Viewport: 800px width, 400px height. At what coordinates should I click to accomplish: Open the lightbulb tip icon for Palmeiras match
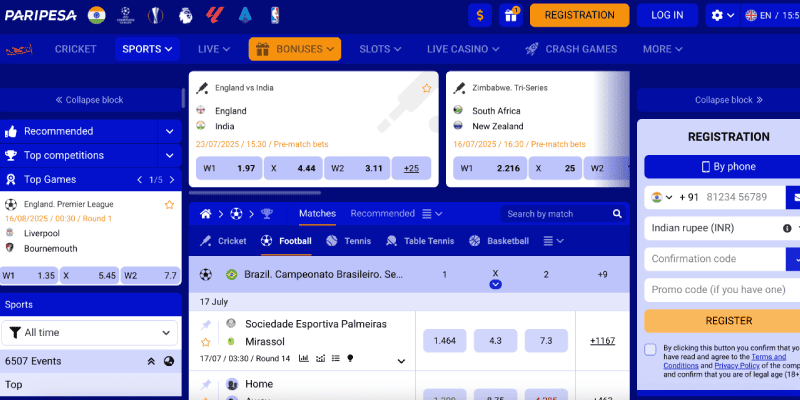pyautogui.click(x=350, y=358)
